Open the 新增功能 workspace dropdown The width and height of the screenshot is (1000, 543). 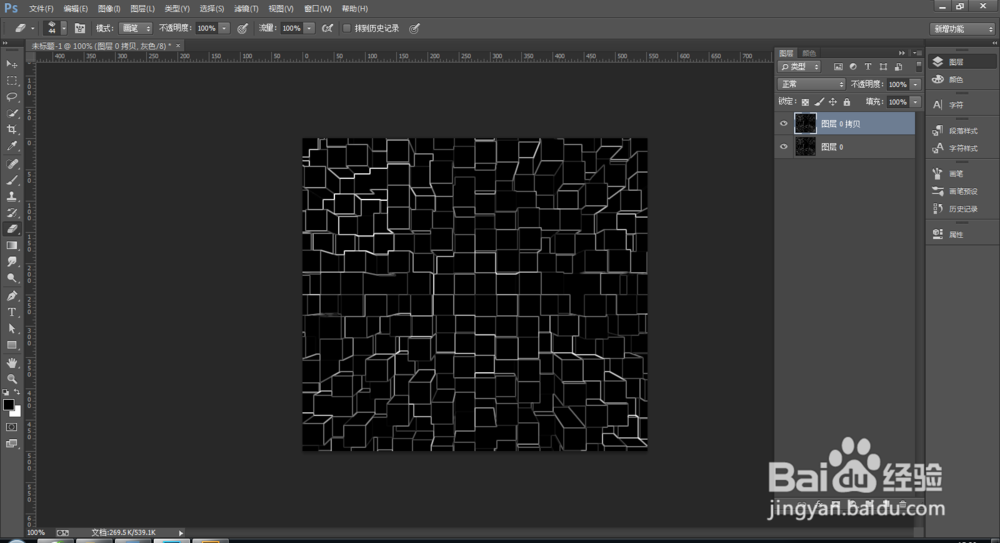[962, 29]
